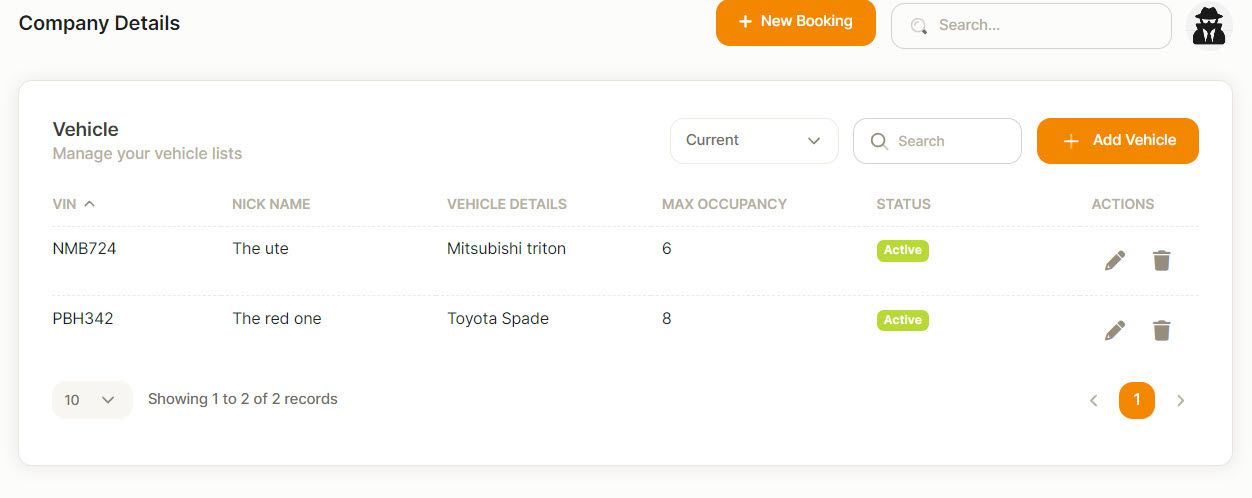The width and height of the screenshot is (1252, 498).
Task: Focus the top Search... input field
Action: click(1031, 26)
